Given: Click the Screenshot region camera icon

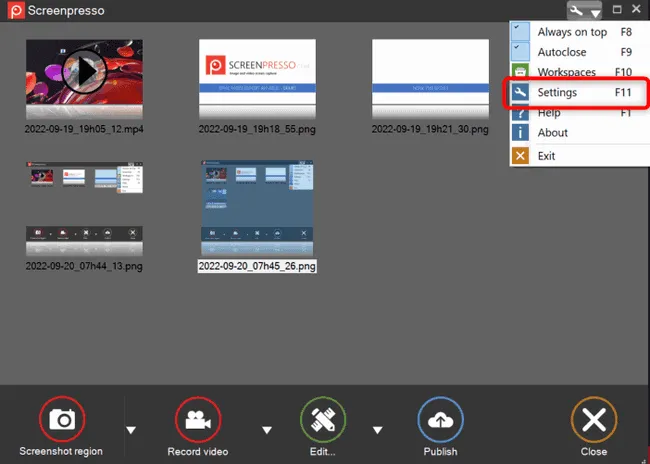Looking at the screenshot, I should [x=61, y=420].
